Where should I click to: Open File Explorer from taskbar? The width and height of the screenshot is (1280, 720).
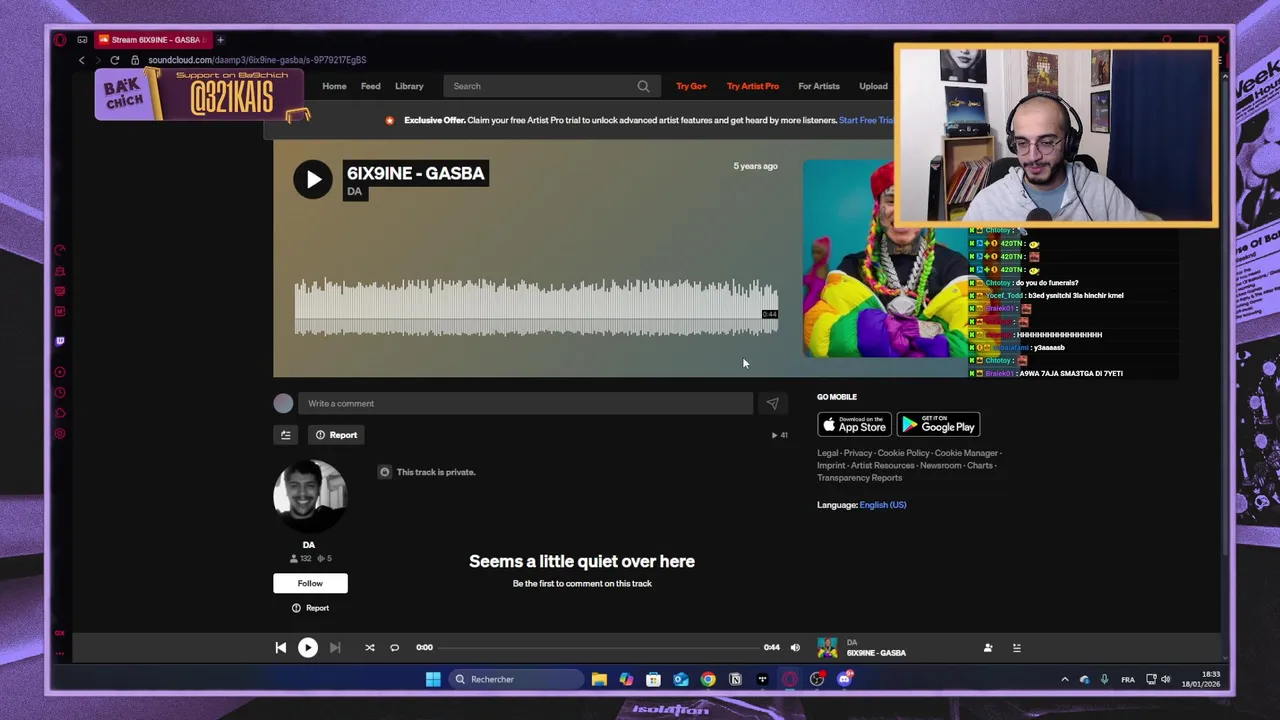(x=599, y=680)
